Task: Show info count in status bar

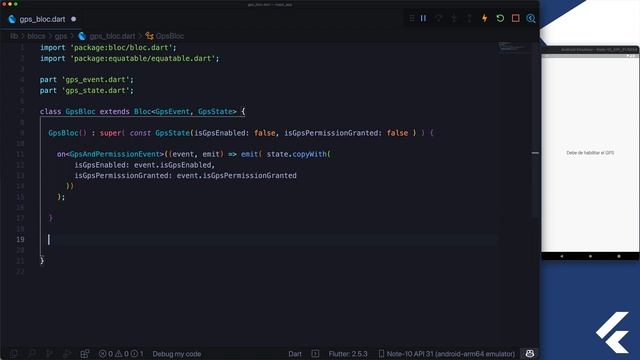Action: click(x=137, y=354)
